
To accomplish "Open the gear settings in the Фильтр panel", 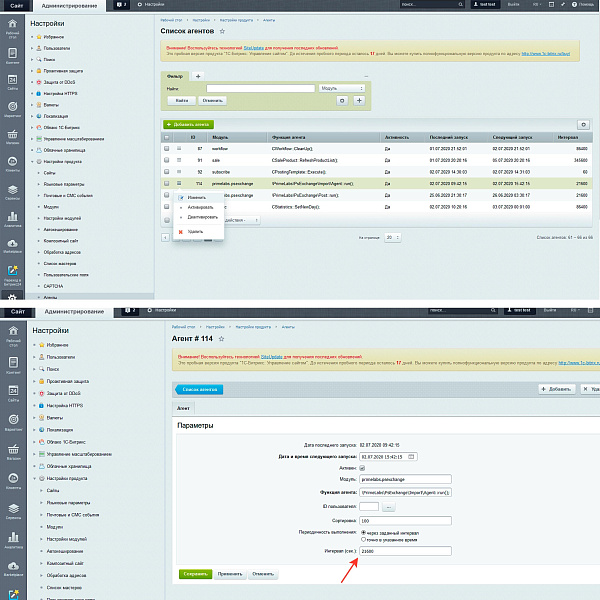I will tap(343, 100).
